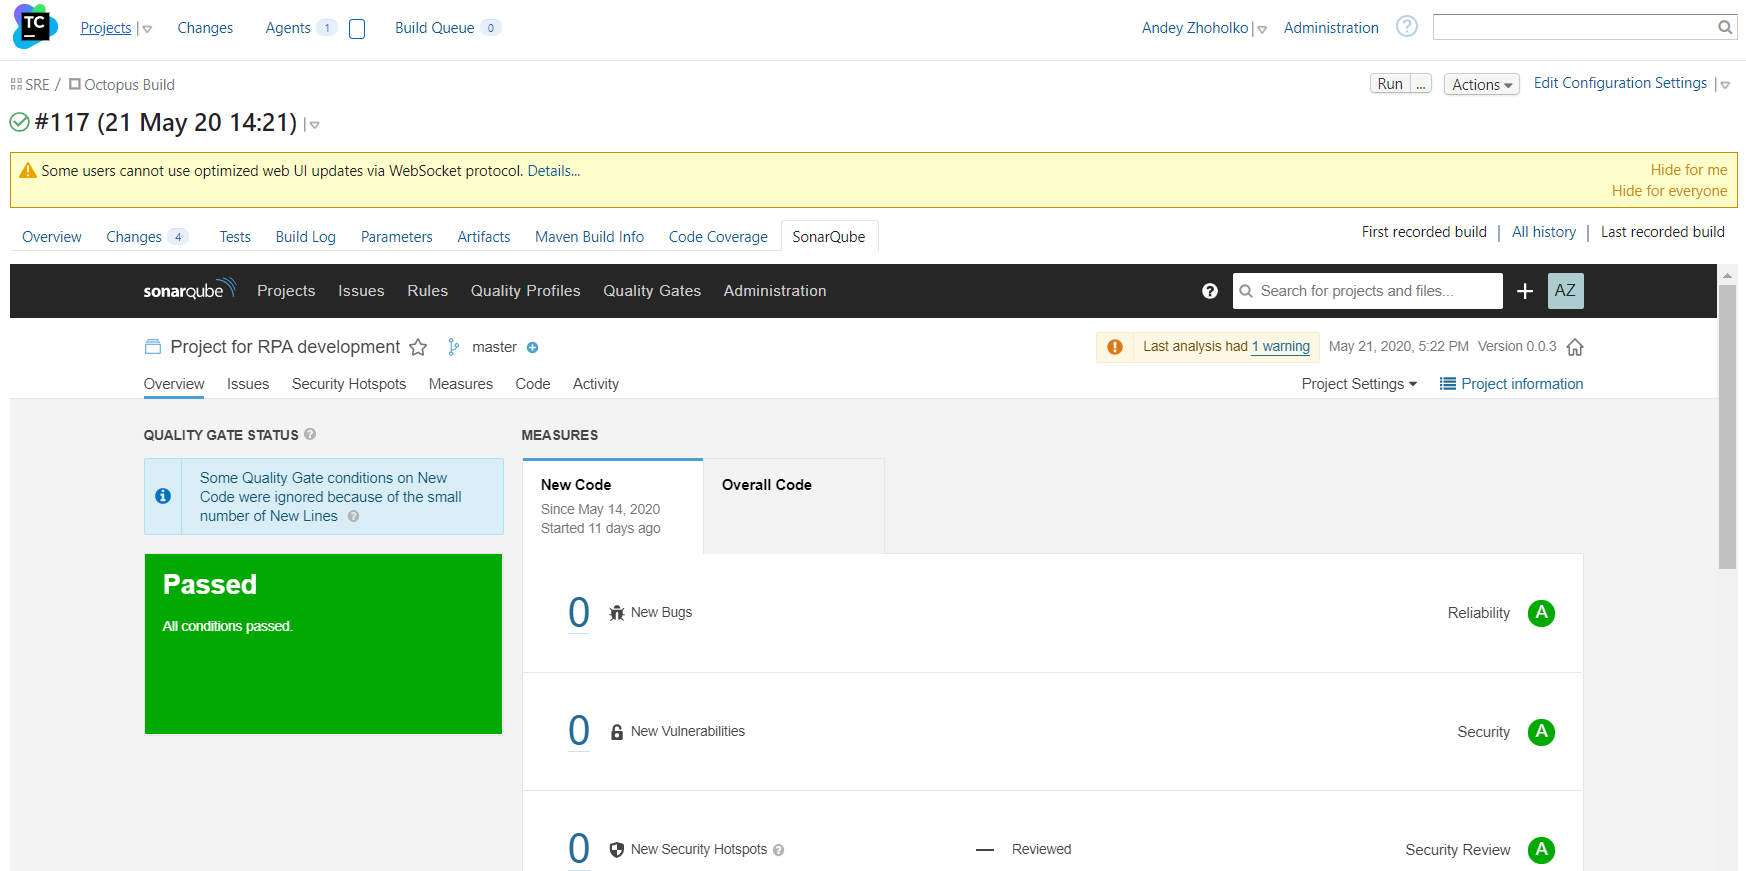Open the Measures project tab
Screen dimensions: 1746x871
461,384
